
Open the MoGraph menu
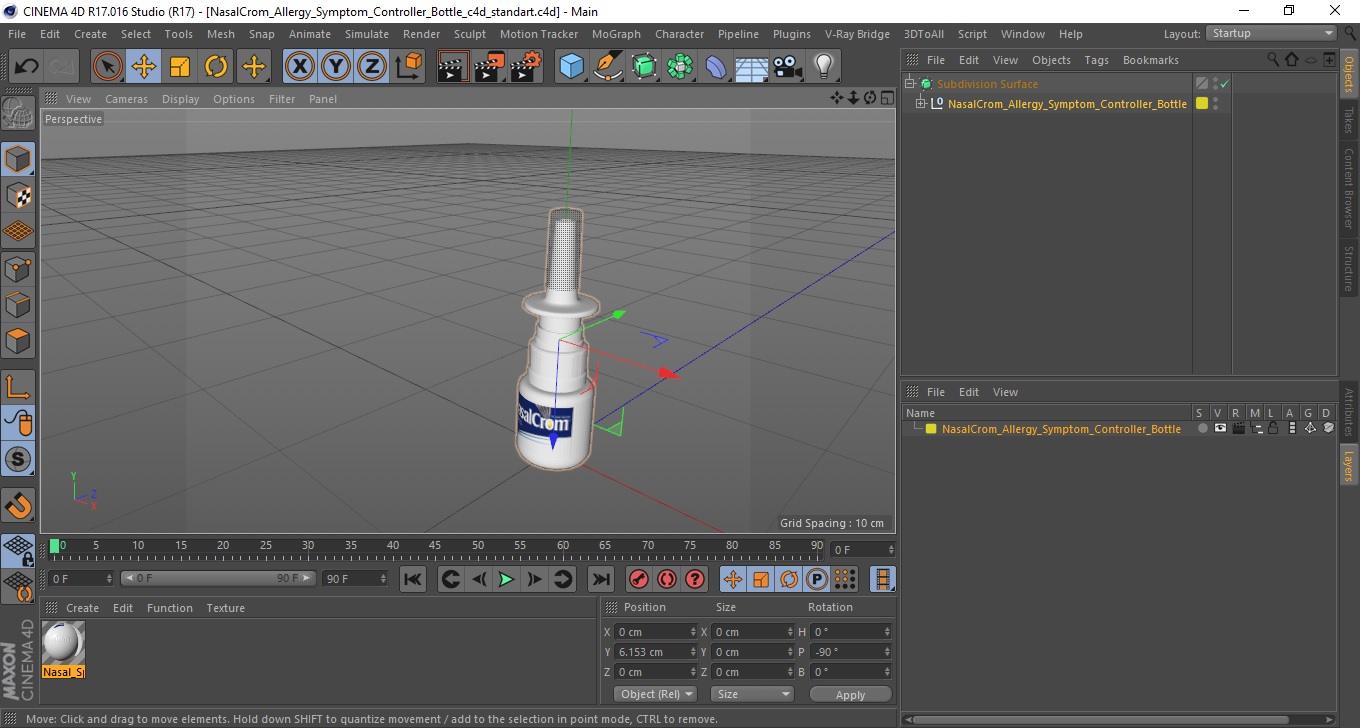616,34
